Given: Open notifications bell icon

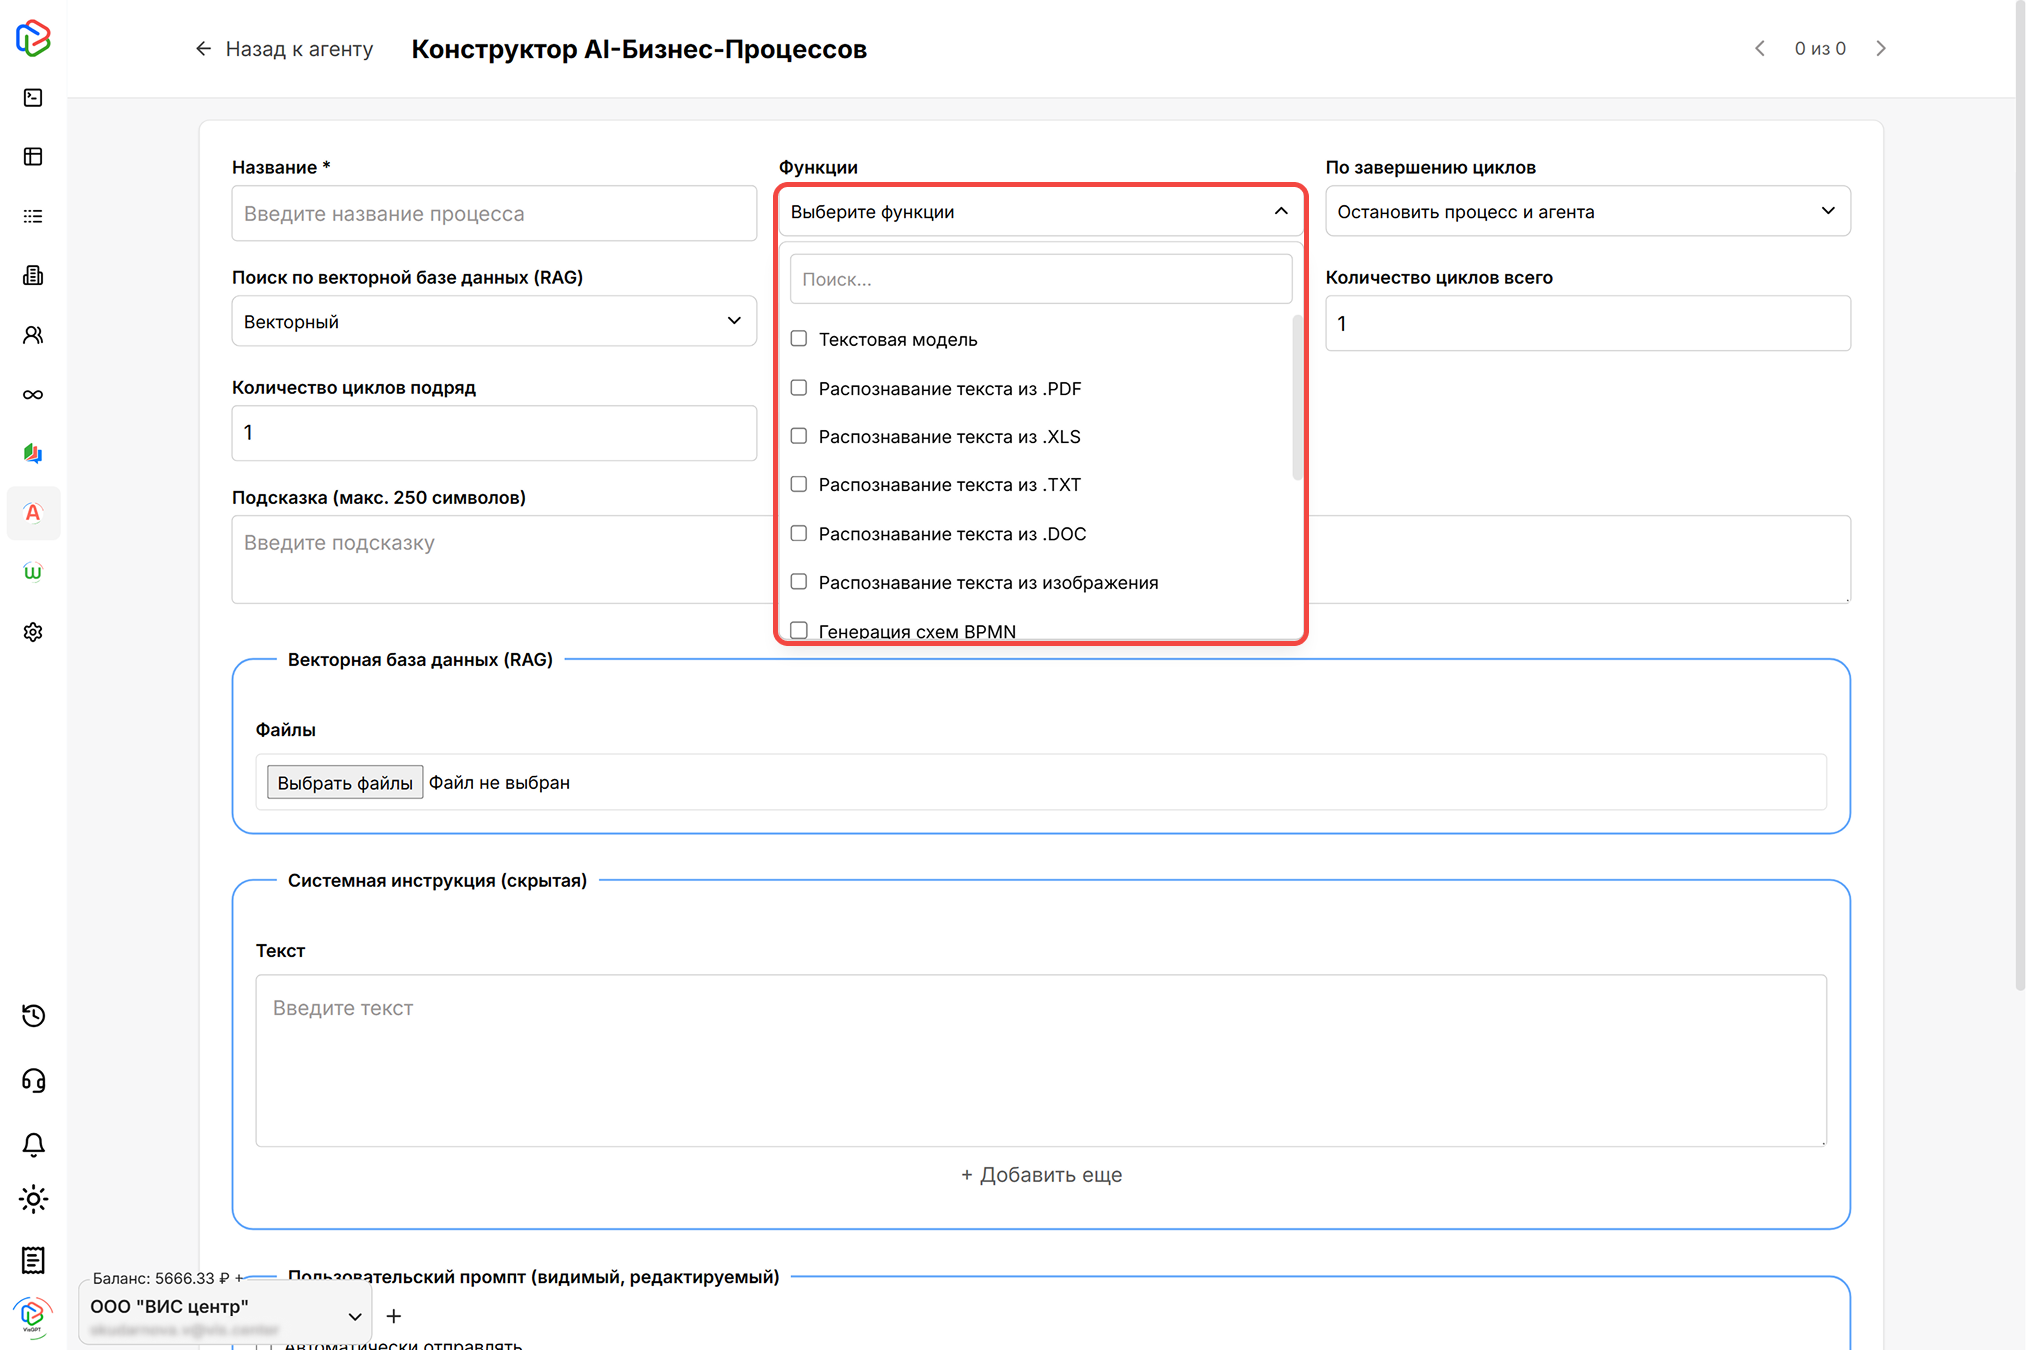Looking at the screenshot, I should pyautogui.click(x=33, y=1144).
